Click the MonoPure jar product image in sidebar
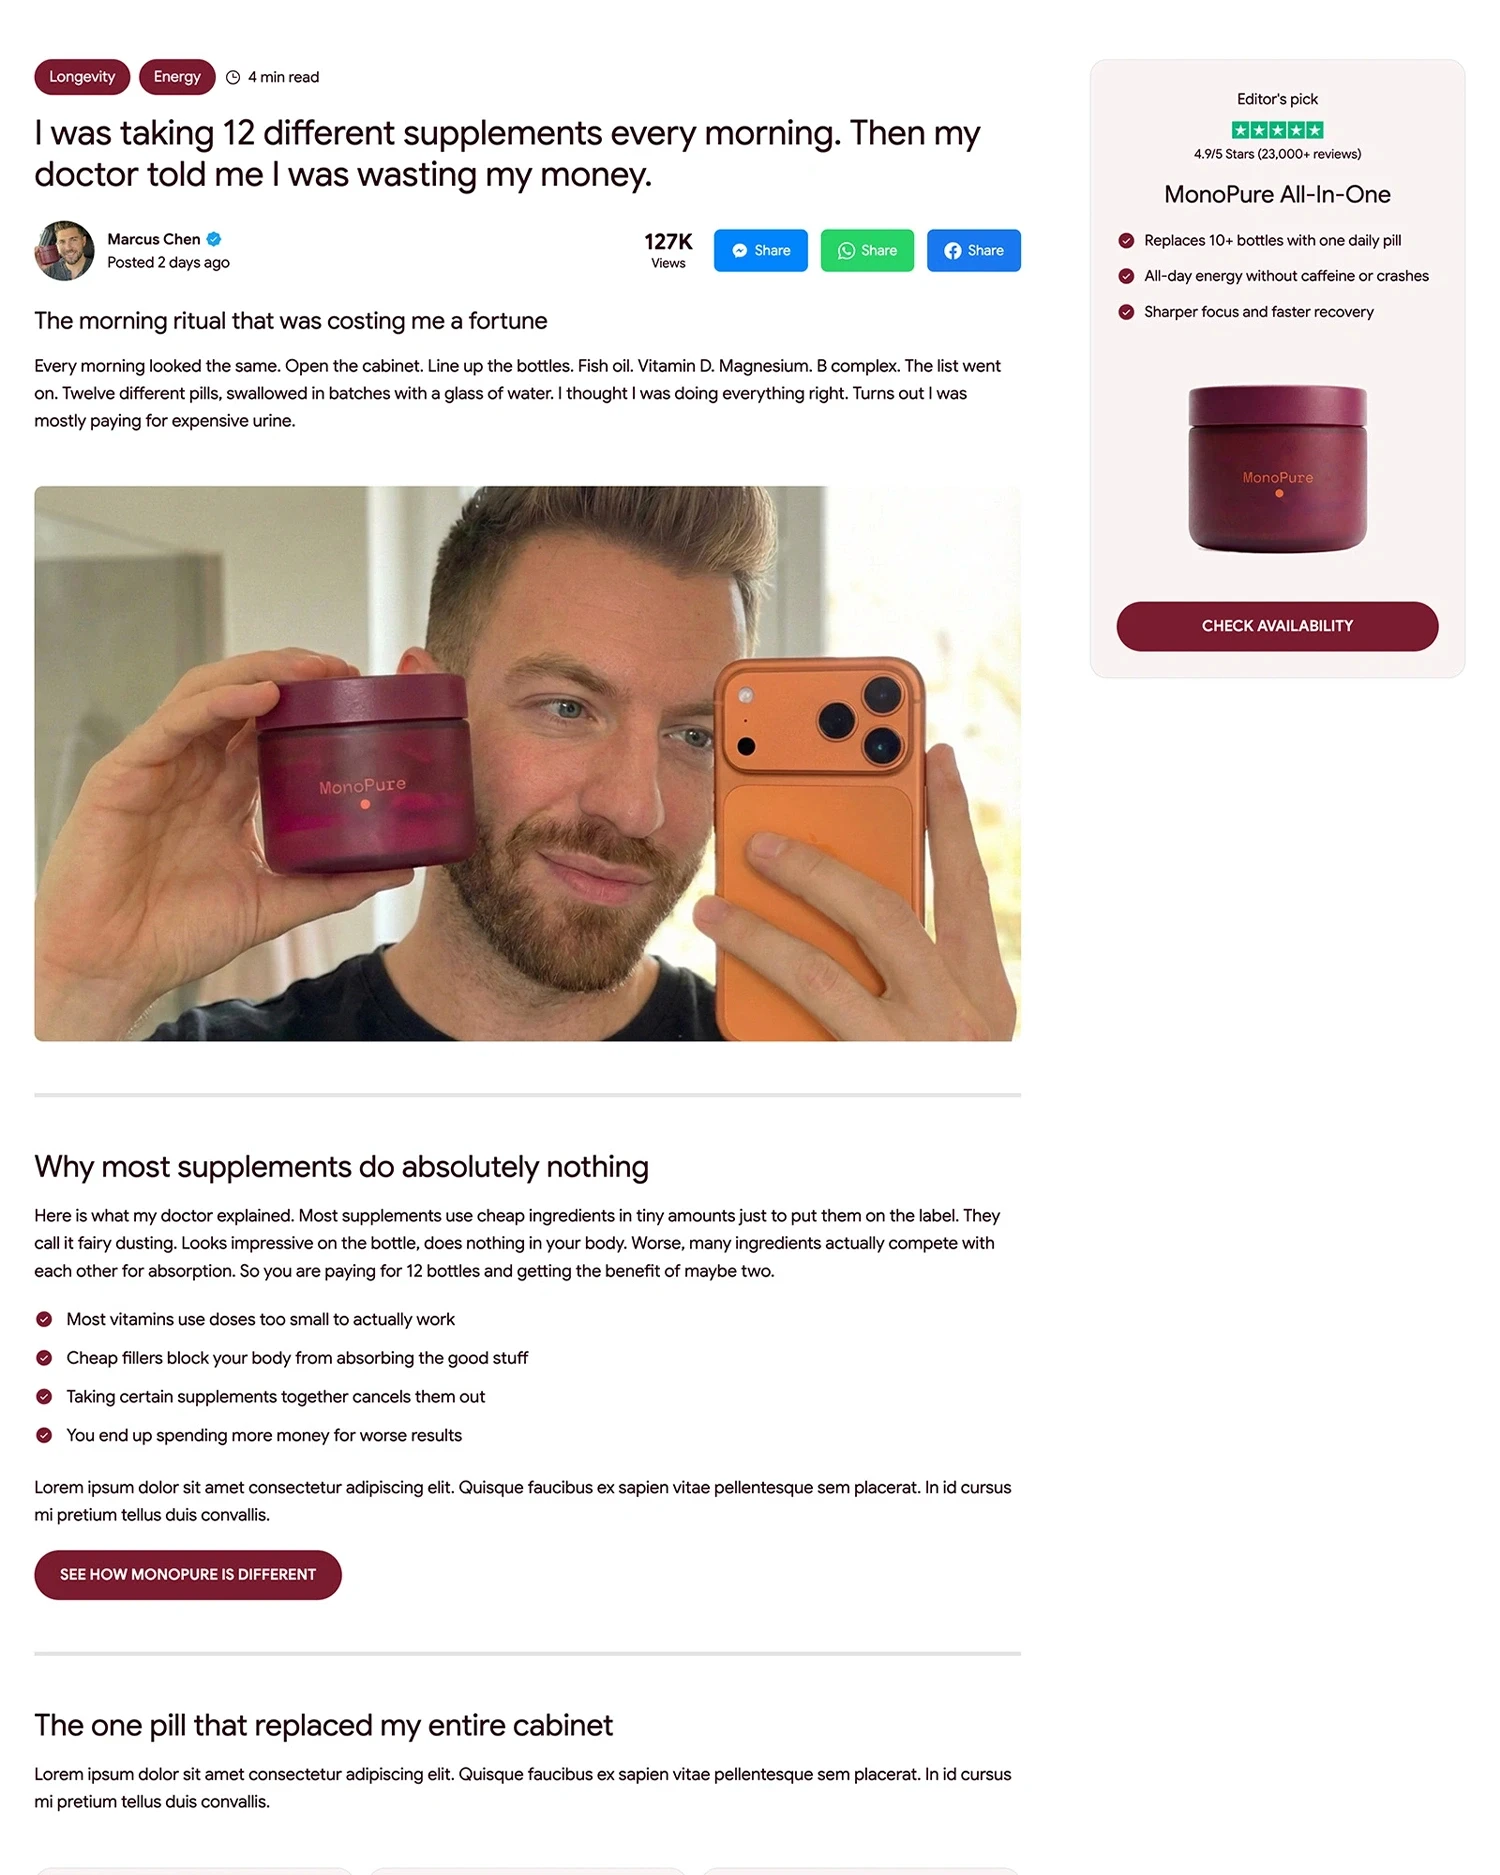1500x1875 pixels. click(x=1277, y=468)
